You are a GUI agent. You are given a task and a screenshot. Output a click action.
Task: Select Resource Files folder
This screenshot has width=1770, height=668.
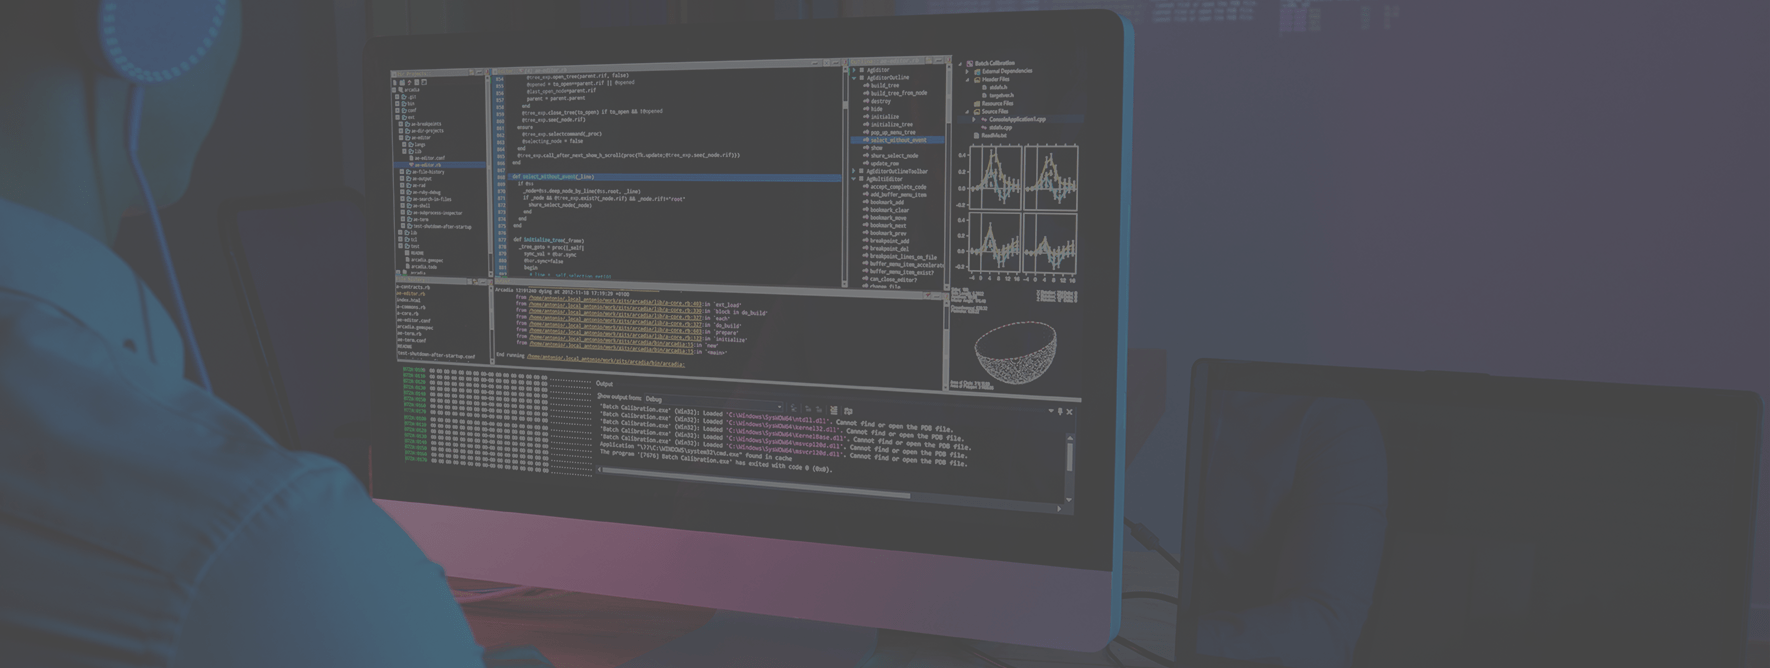click(x=997, y=103)
